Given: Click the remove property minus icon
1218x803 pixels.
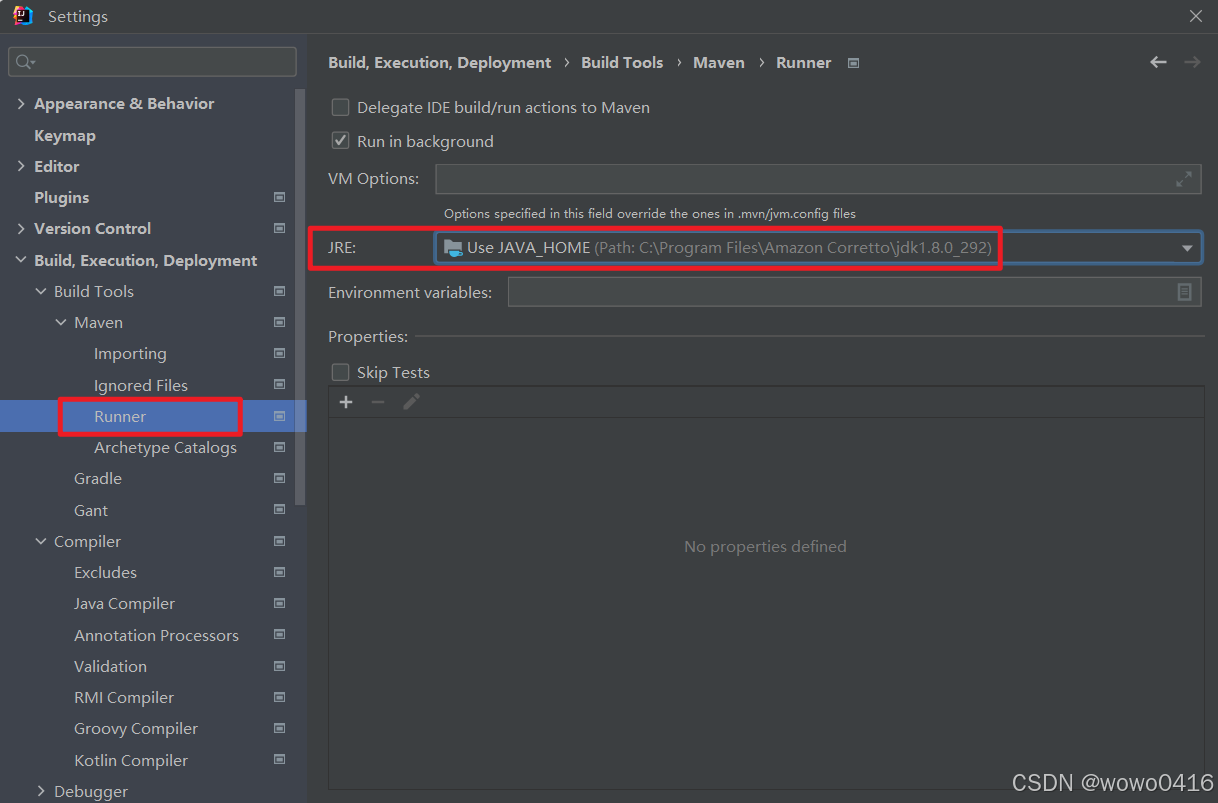Looking at the screenshot, I should (377, 402).
